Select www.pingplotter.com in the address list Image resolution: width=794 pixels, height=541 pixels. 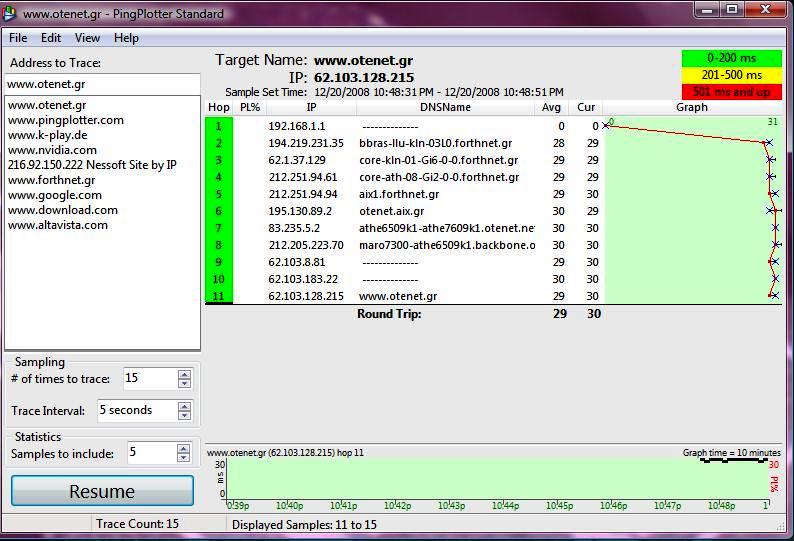(66, 120)
